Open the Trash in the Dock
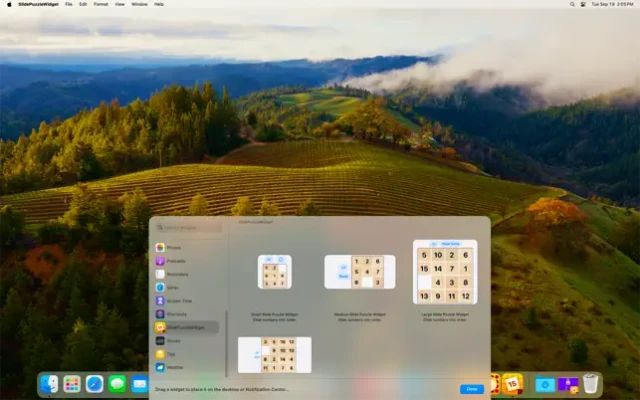Image resolution: width=640 pixels, height=400 pixels. point(590,384)
